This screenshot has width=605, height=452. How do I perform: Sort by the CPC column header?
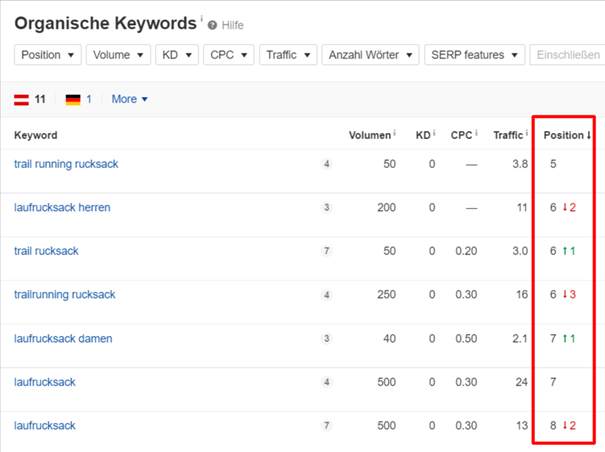point(461,135)
